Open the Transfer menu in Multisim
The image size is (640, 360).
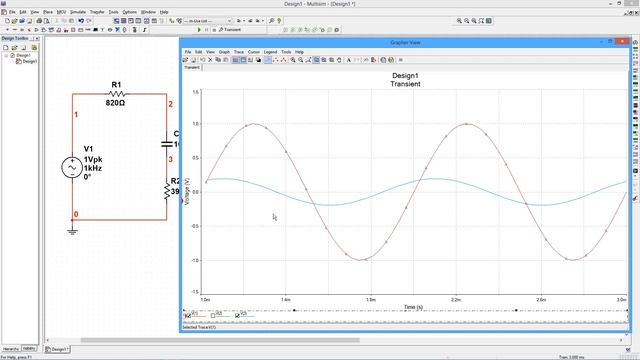[x=97, y=12]
